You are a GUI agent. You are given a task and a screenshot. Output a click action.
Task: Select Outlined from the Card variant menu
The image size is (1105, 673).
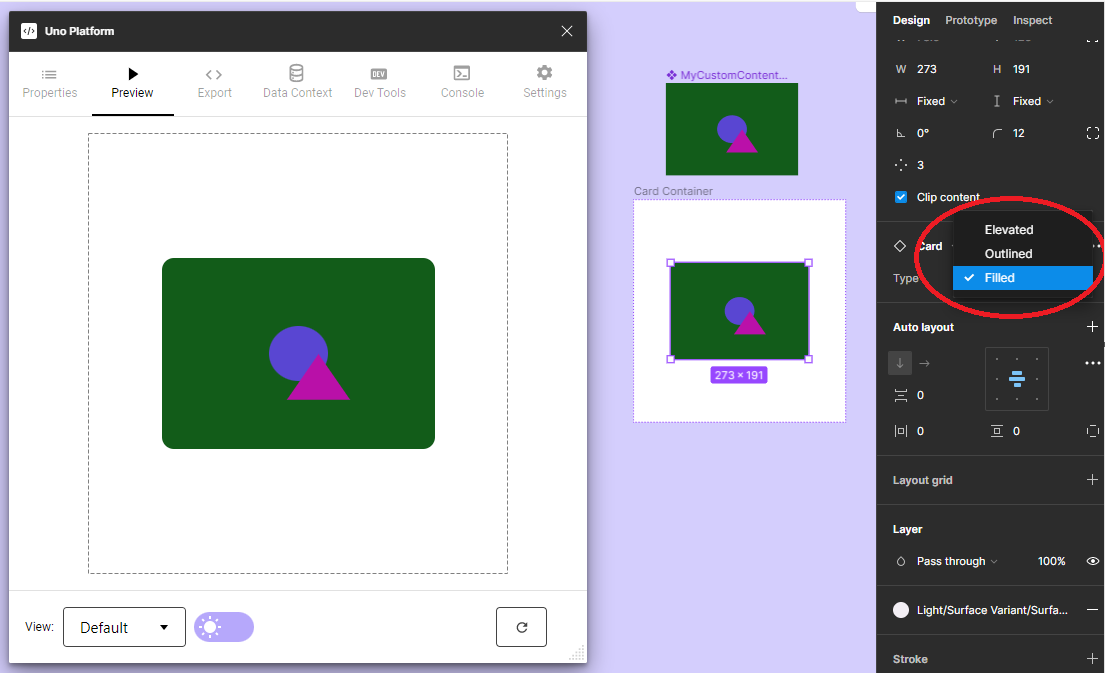point(1009,253)
